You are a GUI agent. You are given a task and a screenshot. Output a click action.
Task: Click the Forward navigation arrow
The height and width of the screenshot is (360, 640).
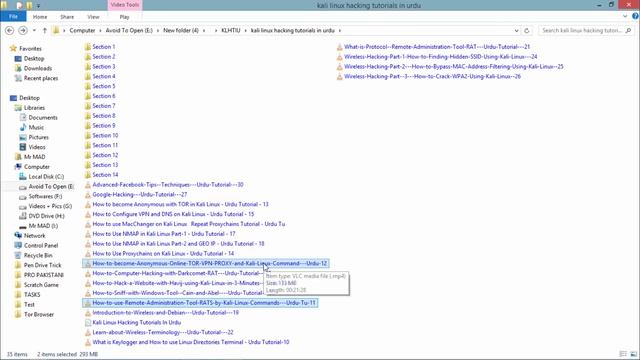click(x=23, y=31)
